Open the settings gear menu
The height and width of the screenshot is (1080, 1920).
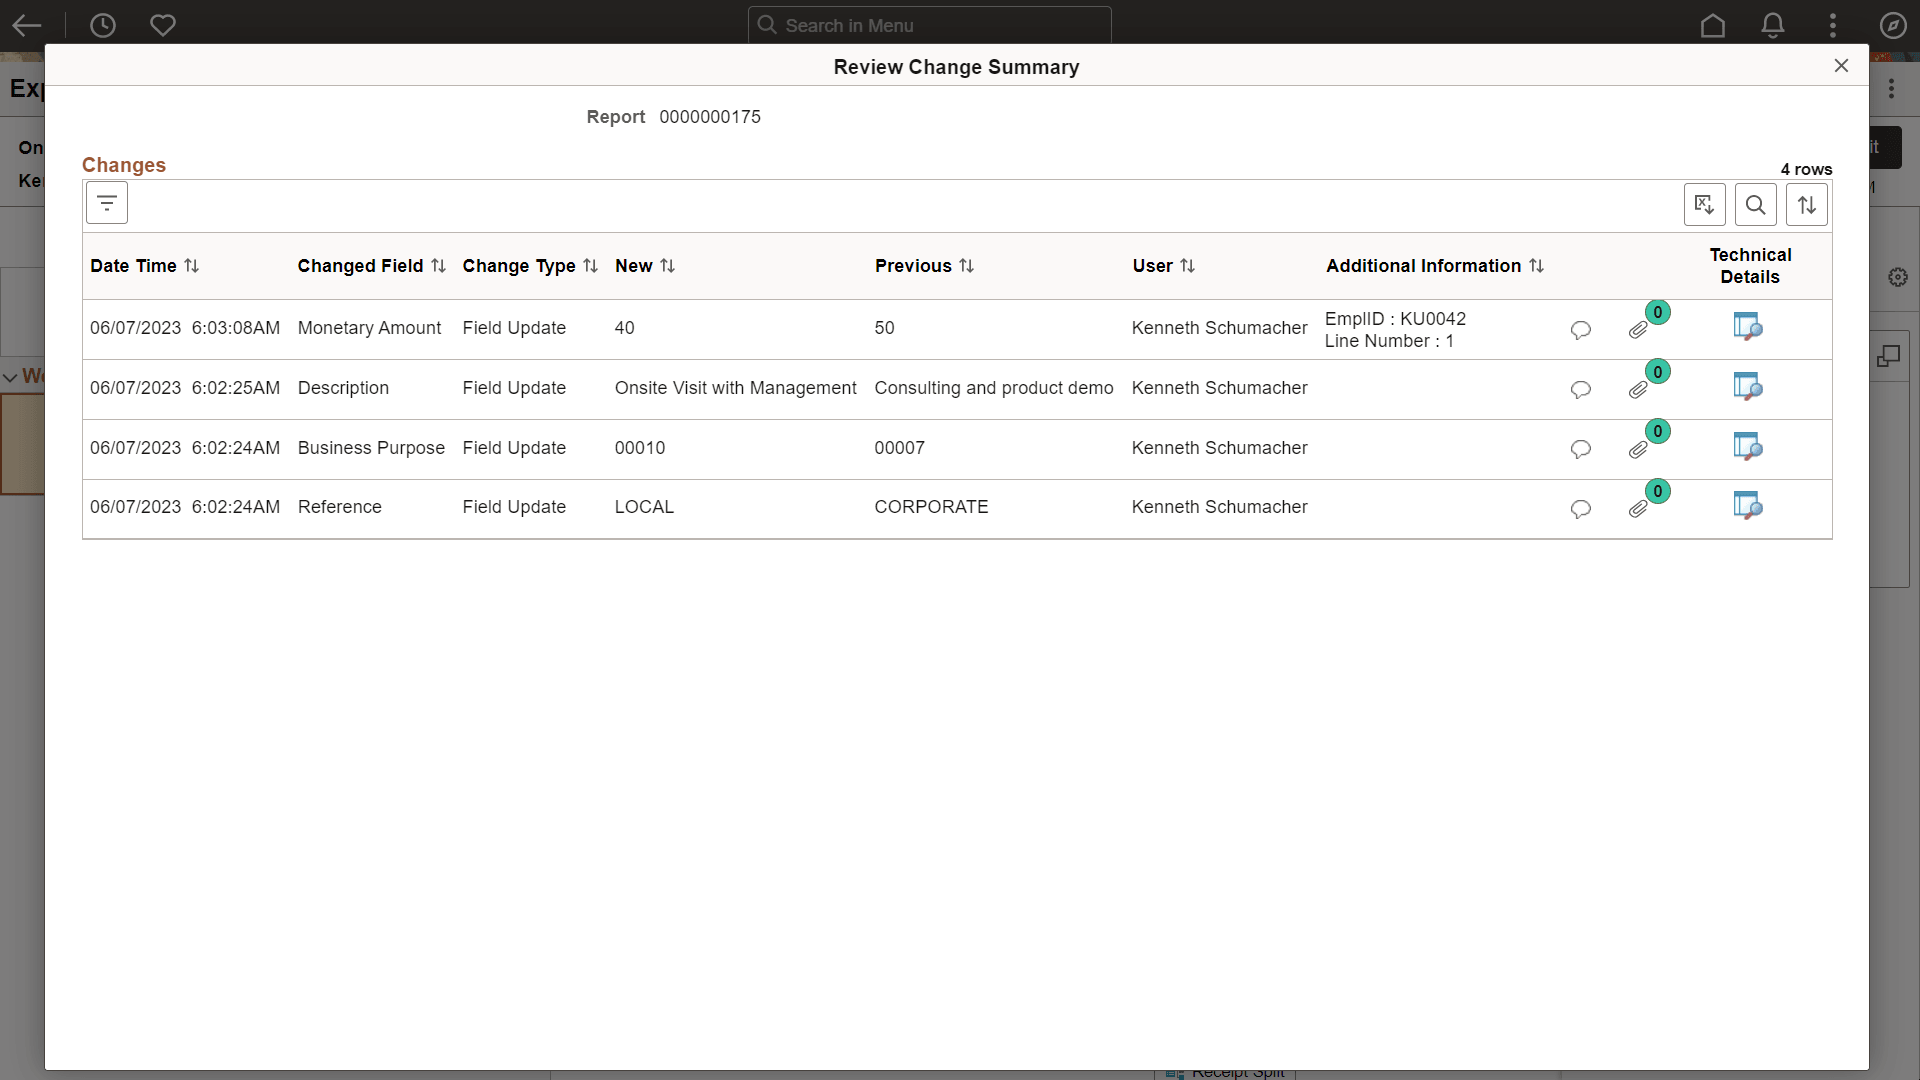[1897, 277]
